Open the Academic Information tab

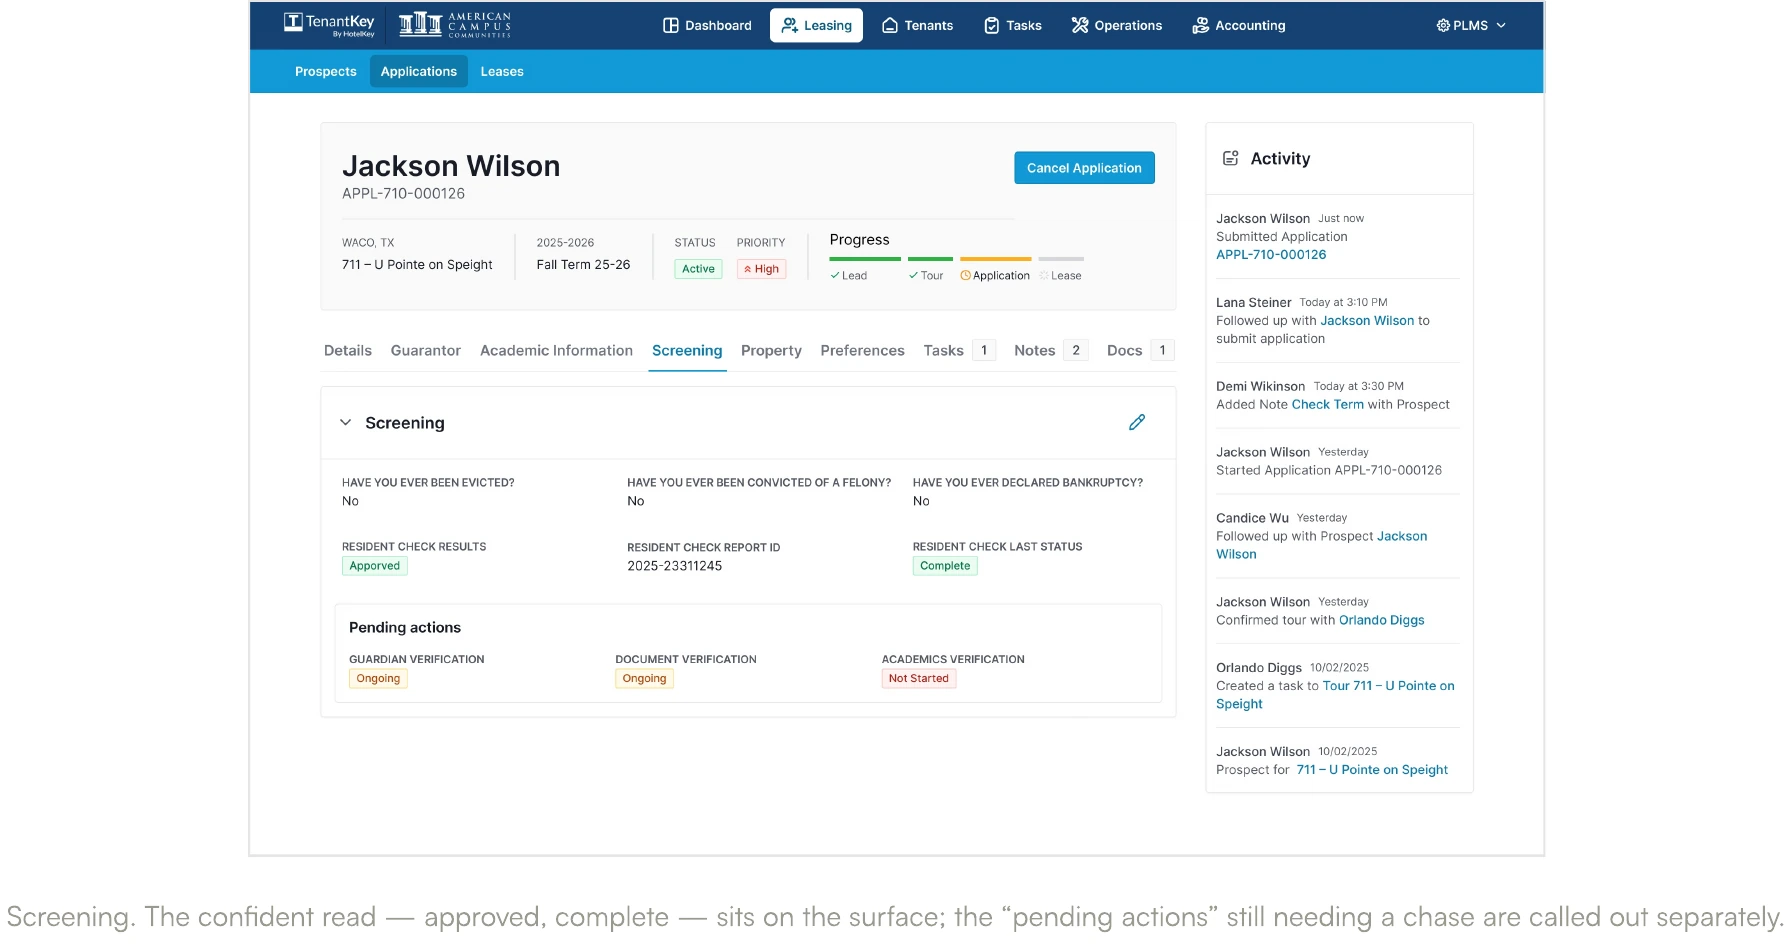tap(556, 350)
